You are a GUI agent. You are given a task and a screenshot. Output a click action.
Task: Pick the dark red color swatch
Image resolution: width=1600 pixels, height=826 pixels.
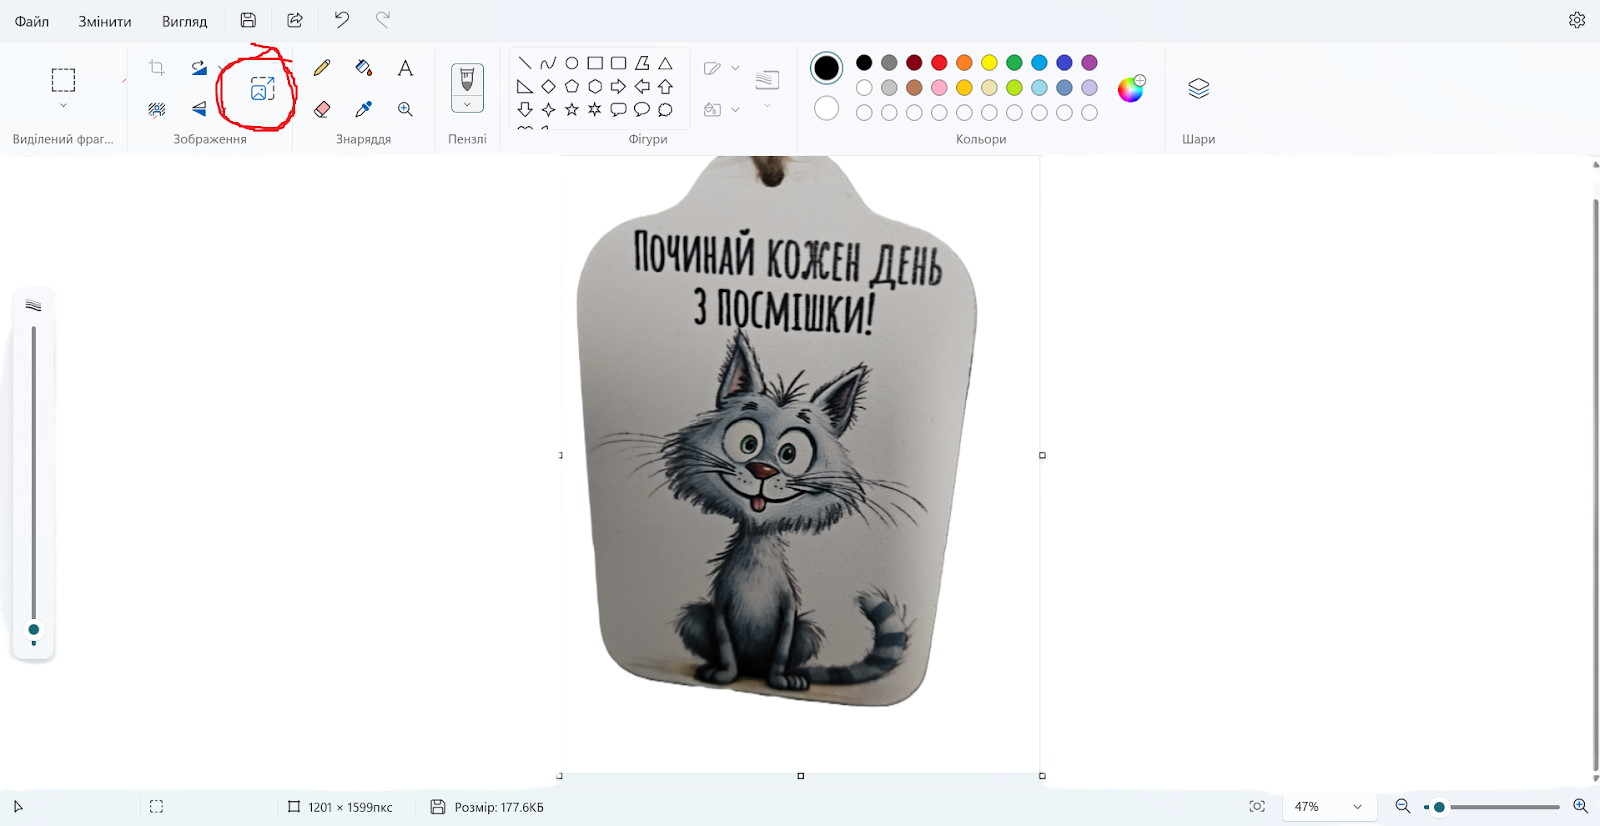(914, 63)
